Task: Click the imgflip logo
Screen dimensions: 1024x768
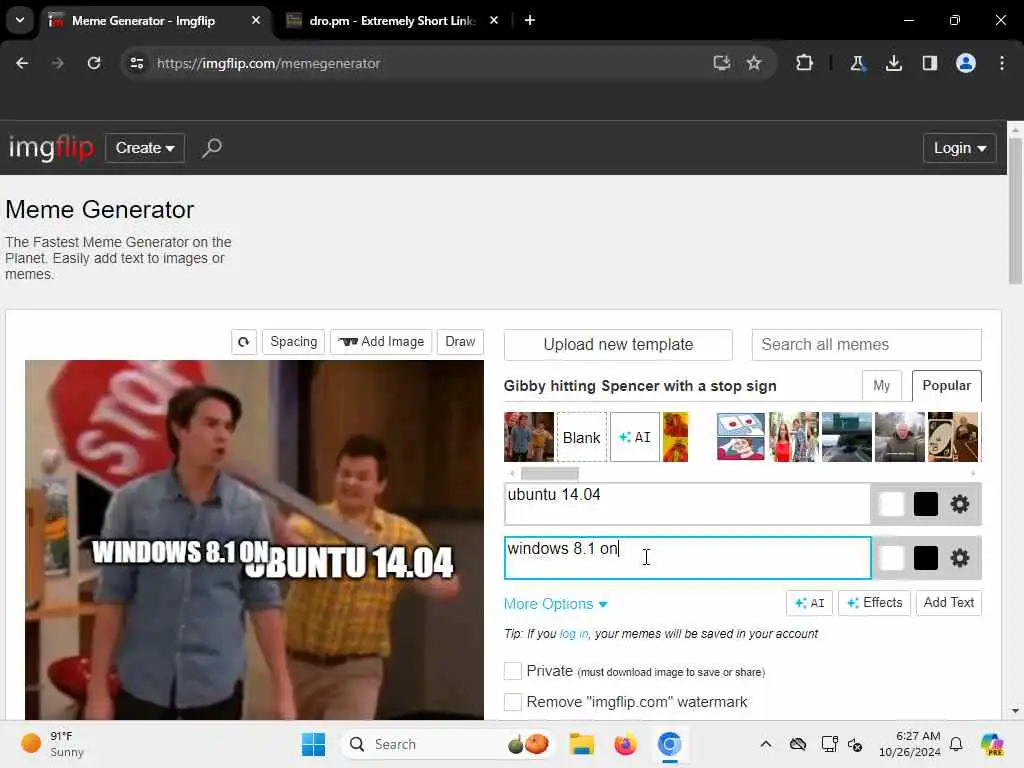Action: (x=51, y=148)
